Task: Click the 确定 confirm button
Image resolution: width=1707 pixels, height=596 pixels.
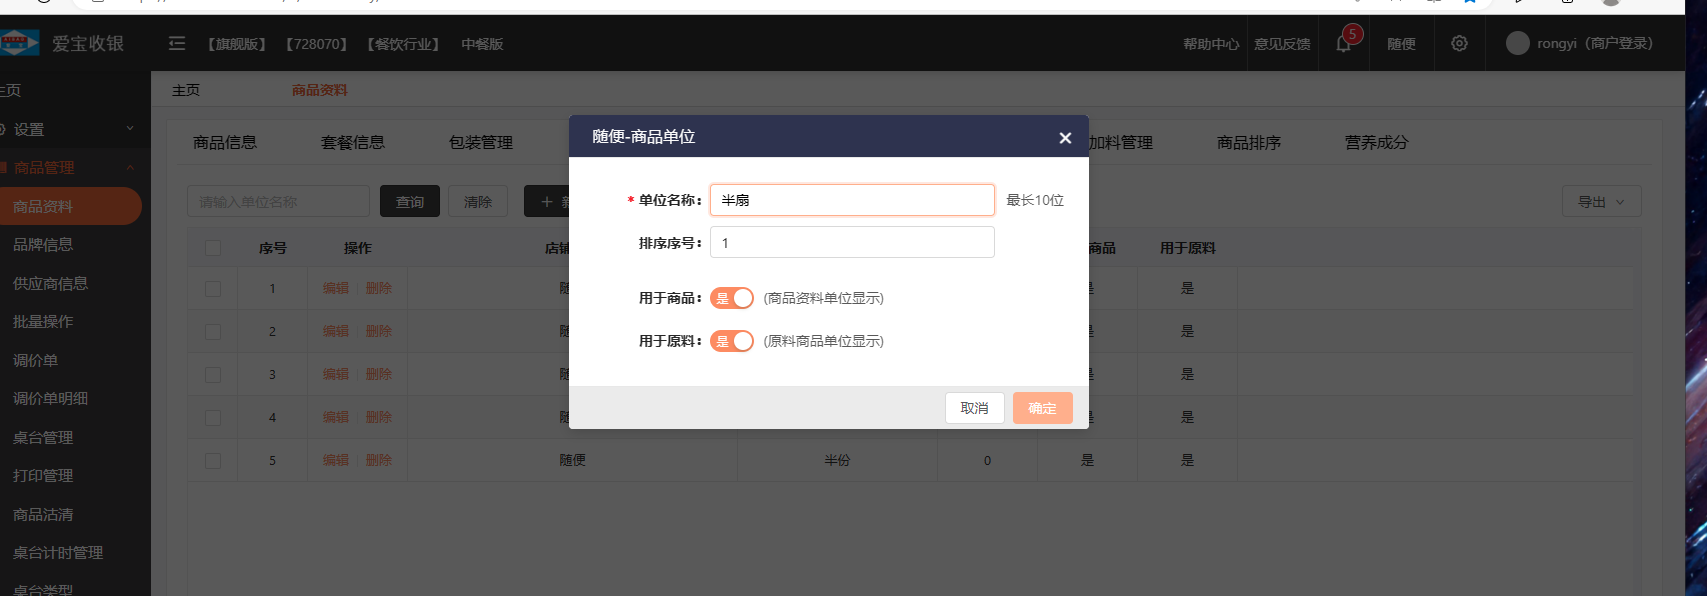Action: click(x=1042, y=408)
